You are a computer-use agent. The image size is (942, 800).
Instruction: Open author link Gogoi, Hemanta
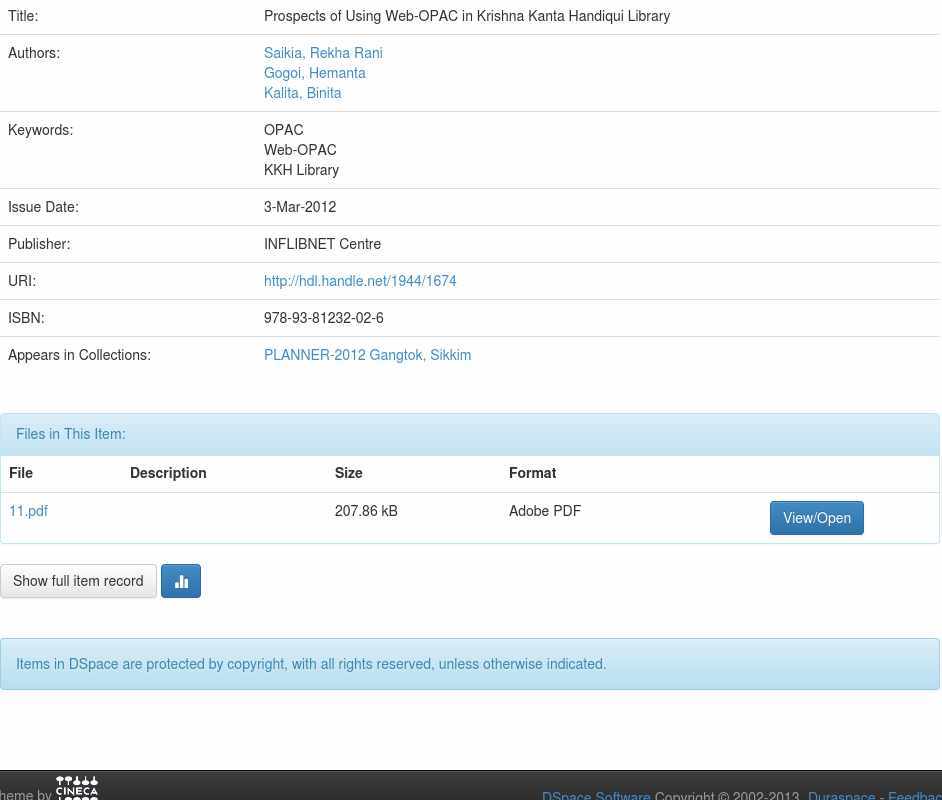coord(314,73)
